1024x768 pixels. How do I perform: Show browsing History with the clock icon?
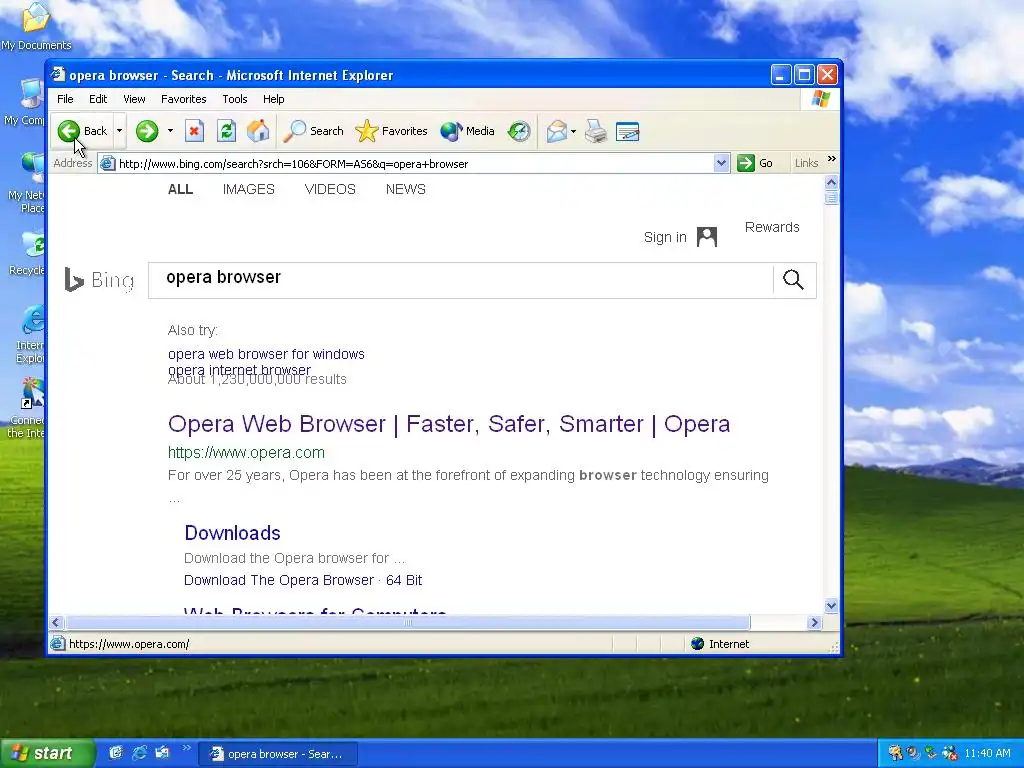tap(519, 131)
